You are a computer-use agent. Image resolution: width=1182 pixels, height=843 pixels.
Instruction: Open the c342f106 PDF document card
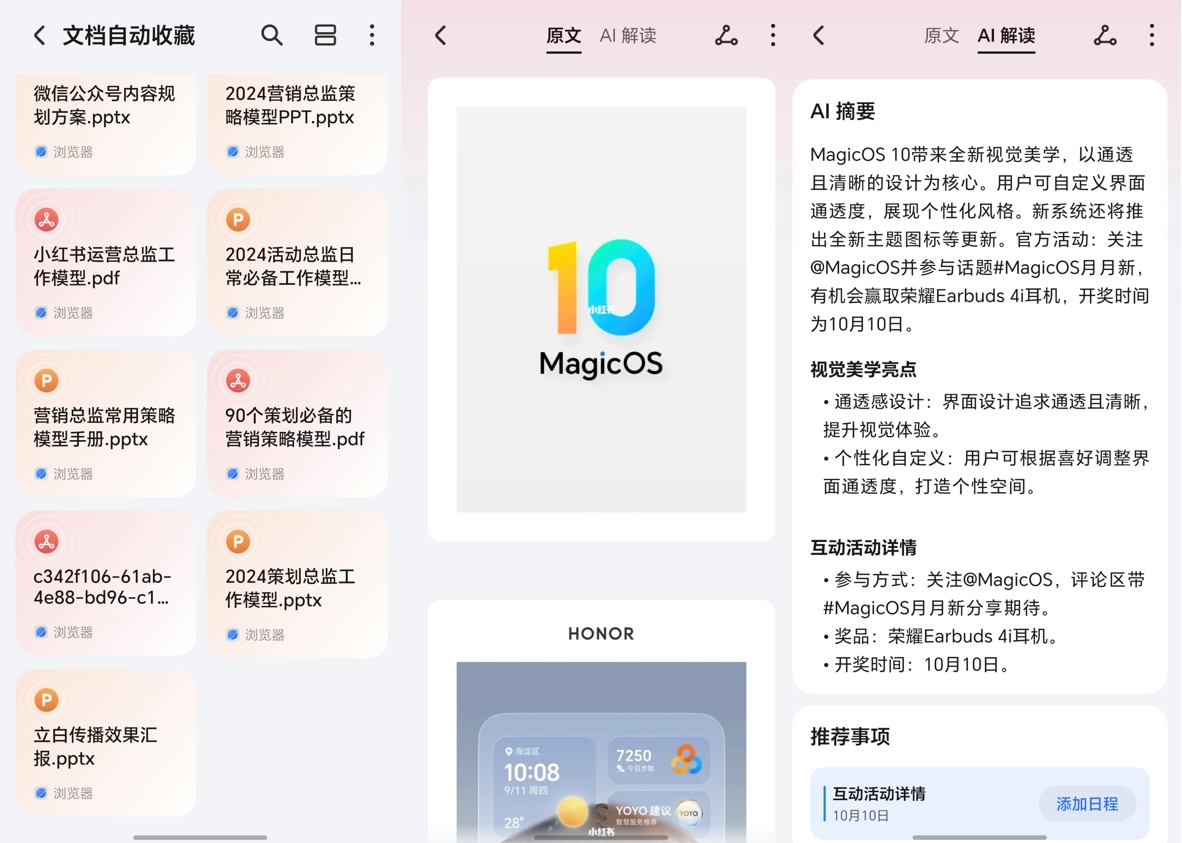[105, 583]
